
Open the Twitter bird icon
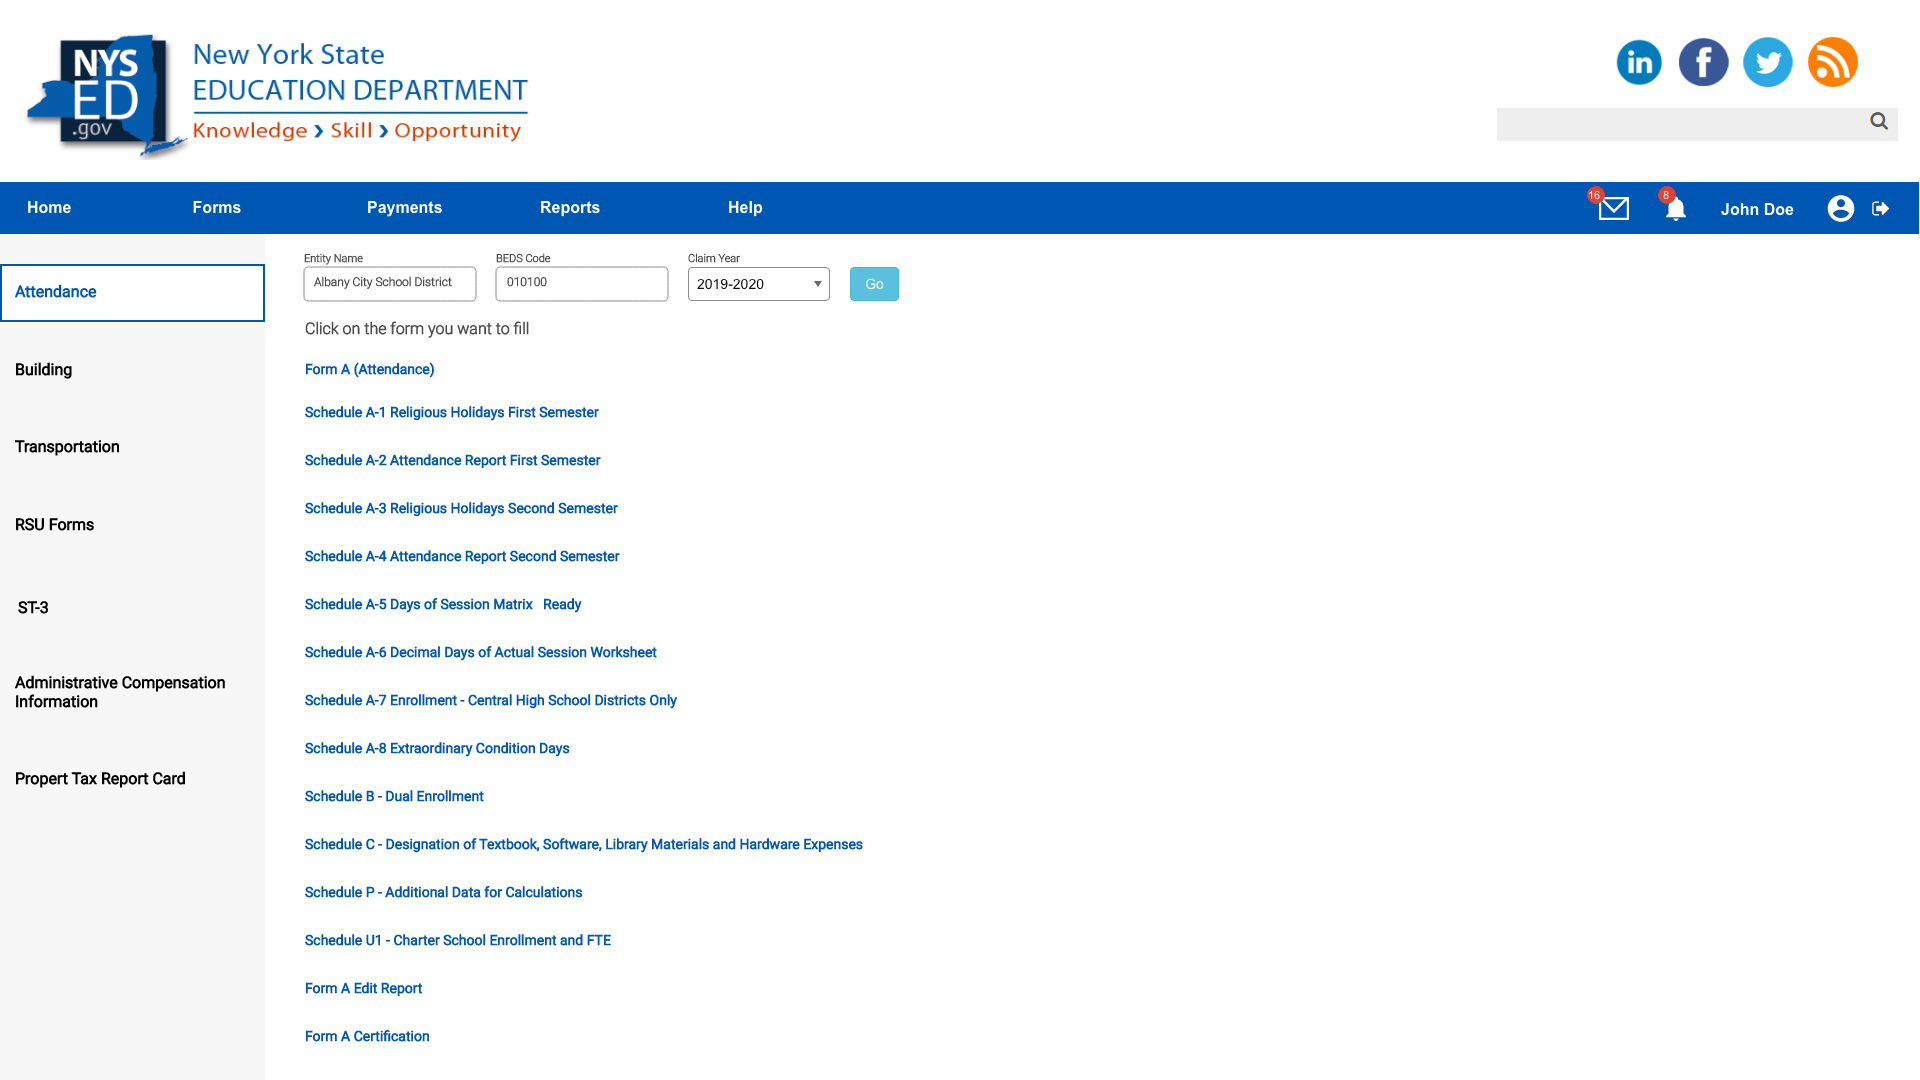tap(1767, 62)
